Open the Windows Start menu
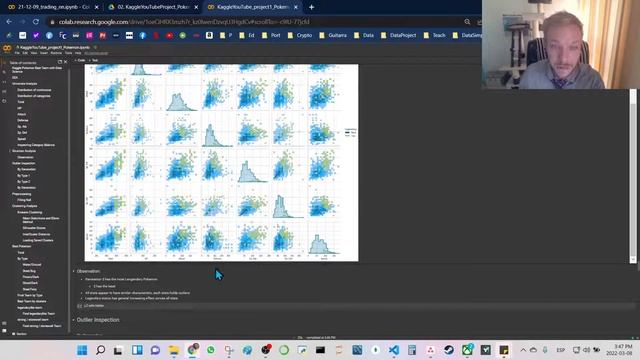This screenshot has width=640, height=360. click(82, 350)
